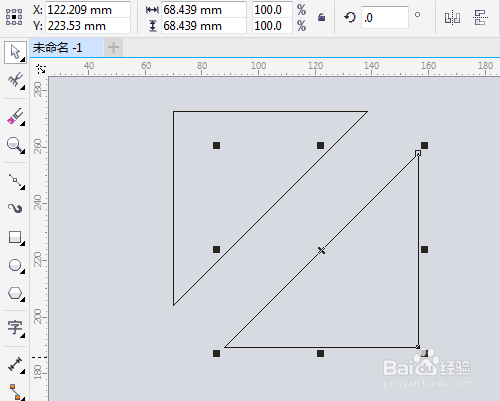The width and height of the screenshot is (500, 401).
Task: Switch to the 未命名 -1 document tab
Action: point(66,48)
